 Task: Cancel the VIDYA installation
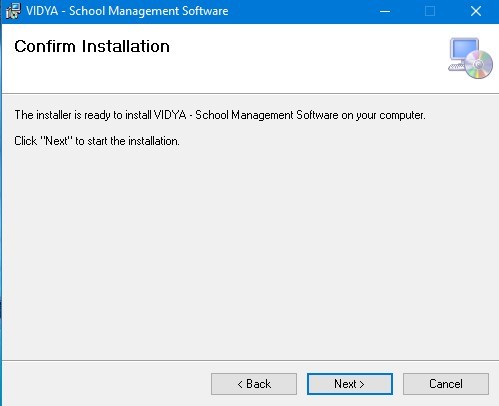point(446,384)
